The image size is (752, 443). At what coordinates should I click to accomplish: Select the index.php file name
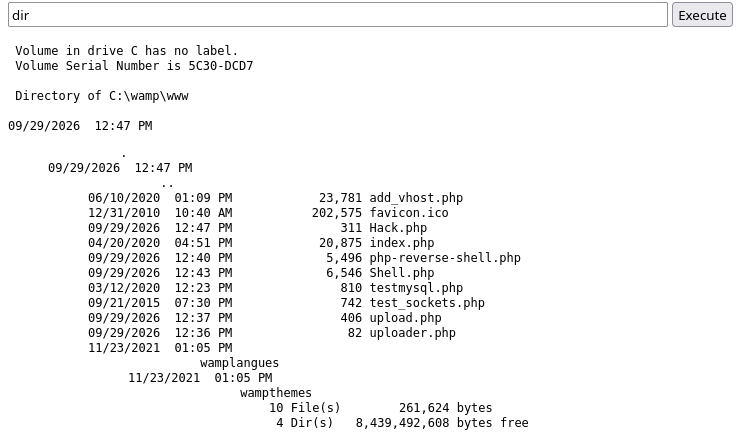coord(402,243)
